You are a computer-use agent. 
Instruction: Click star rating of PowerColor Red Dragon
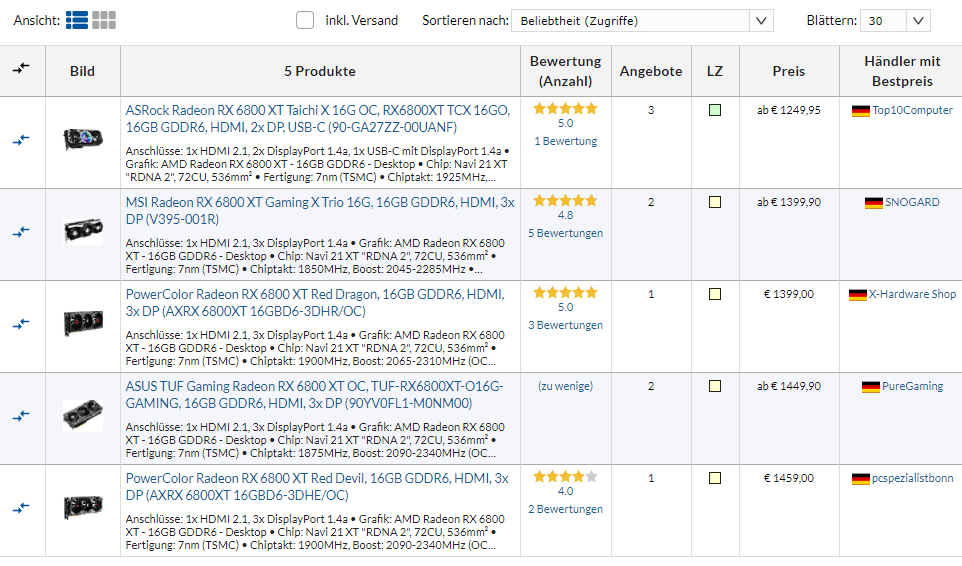click(x=565, y=293)
